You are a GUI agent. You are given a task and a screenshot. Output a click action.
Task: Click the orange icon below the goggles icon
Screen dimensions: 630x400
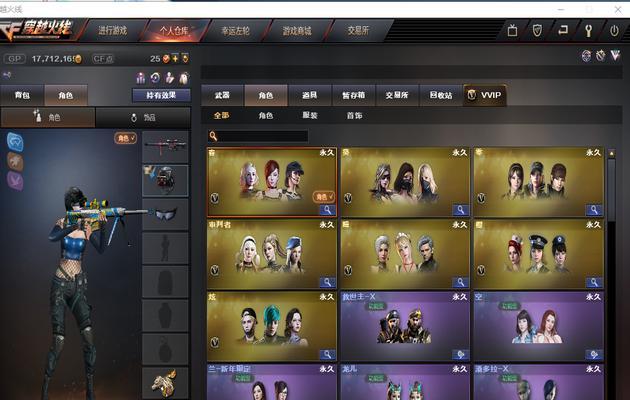(x=15, y=161)
